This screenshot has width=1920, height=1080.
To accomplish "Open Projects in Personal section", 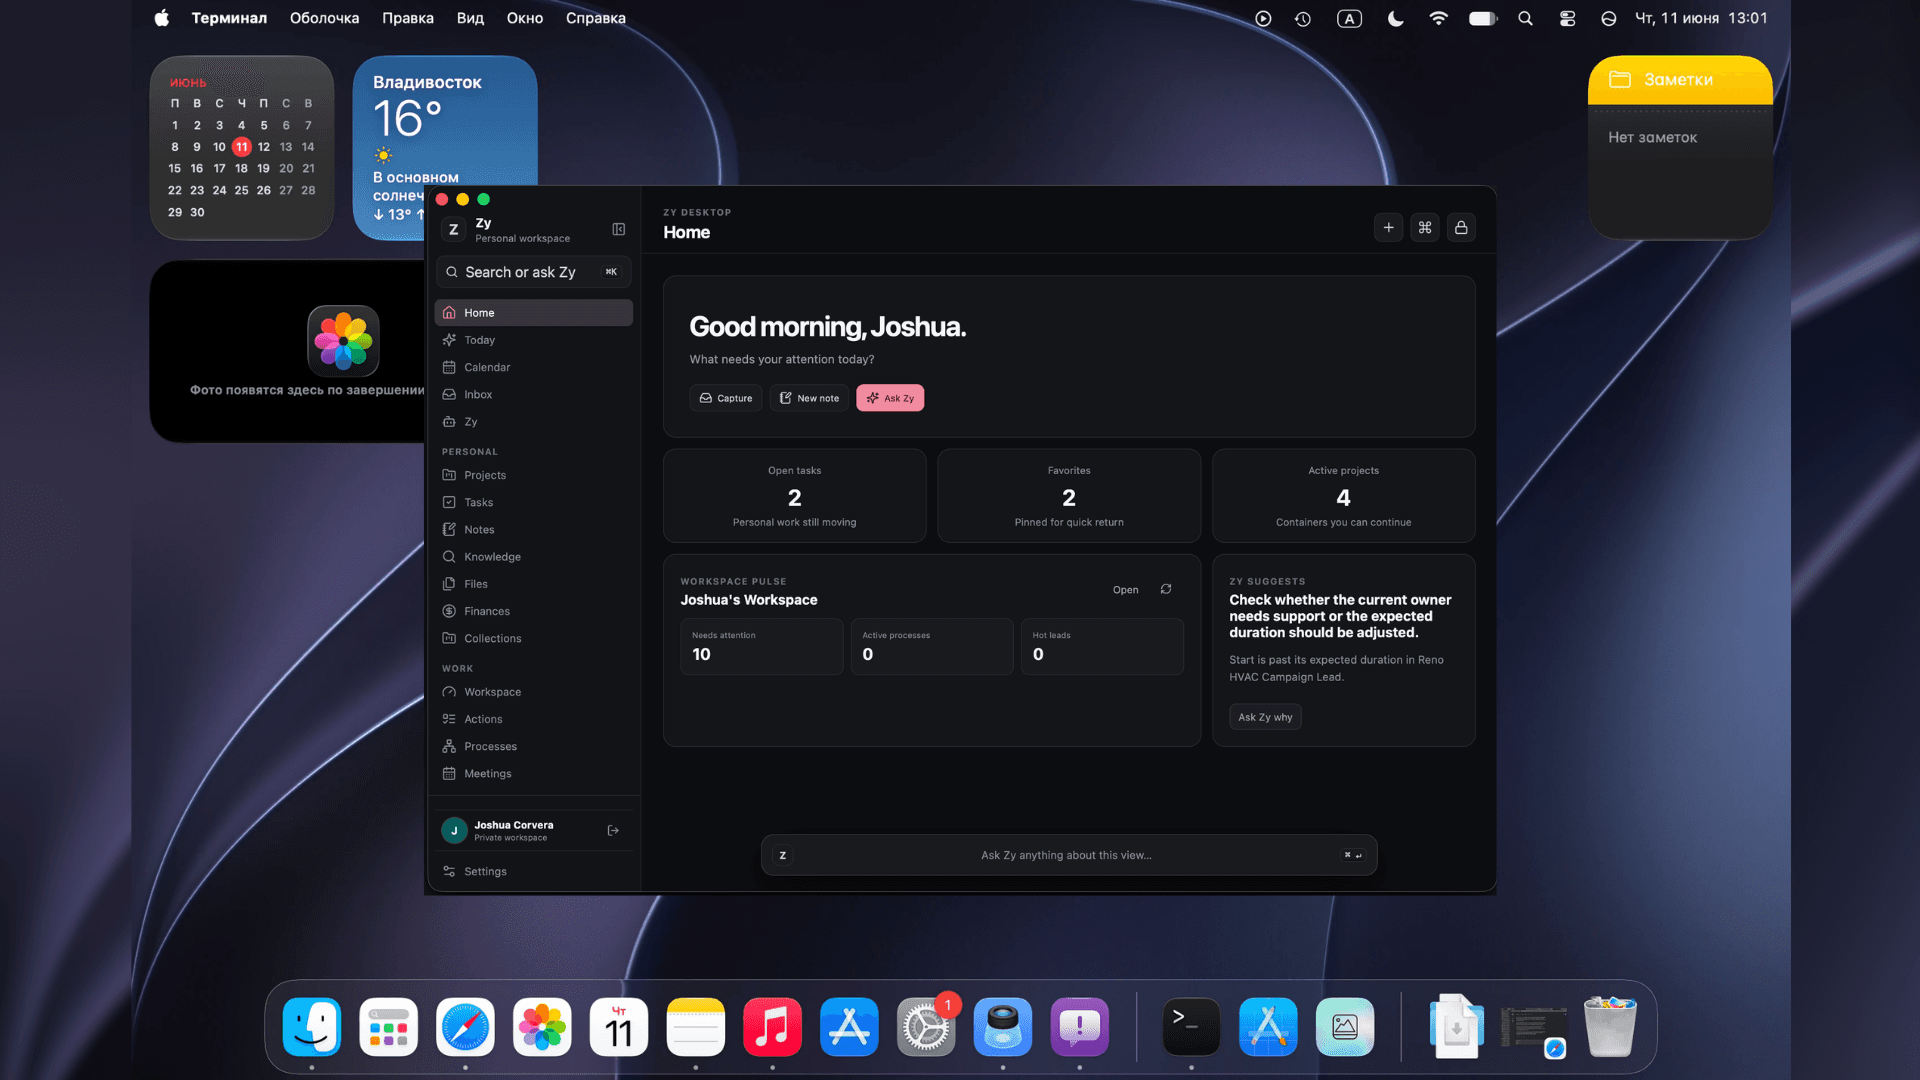I will (533, 475).
